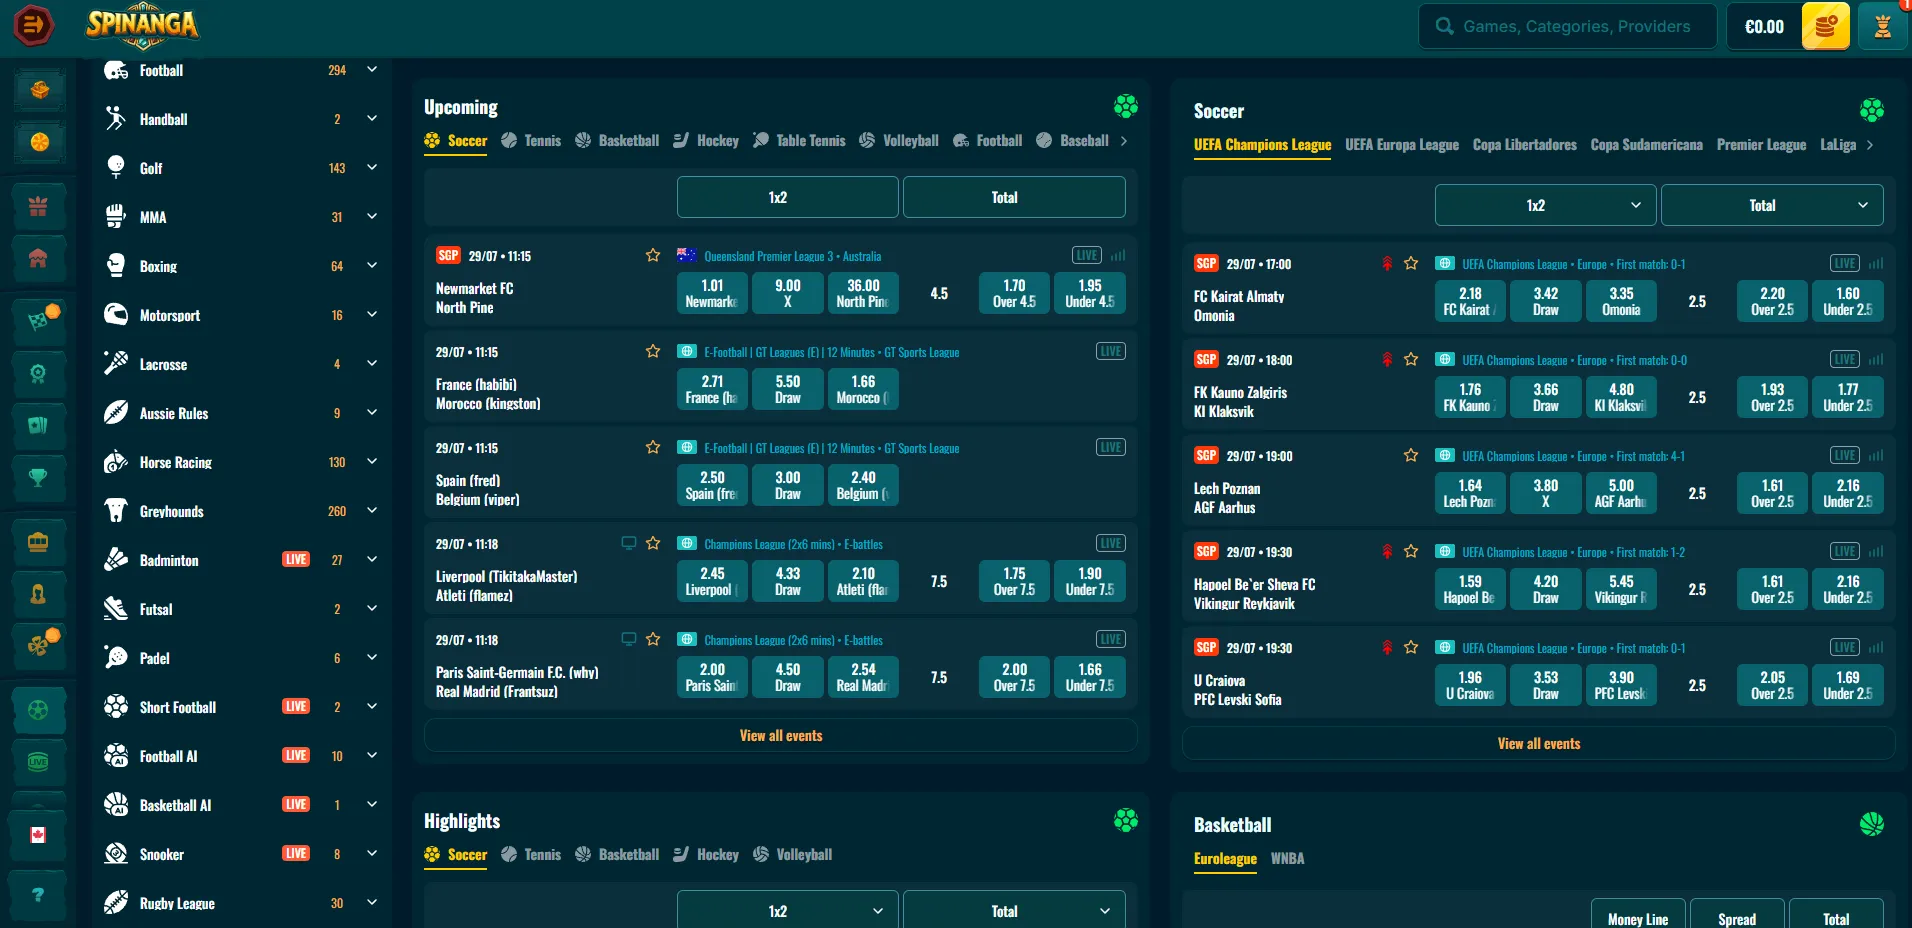The width and height of the screenshot is (1912, 928).
Task: Click the Lacrosse stick icon
Action: pos(116,364)
